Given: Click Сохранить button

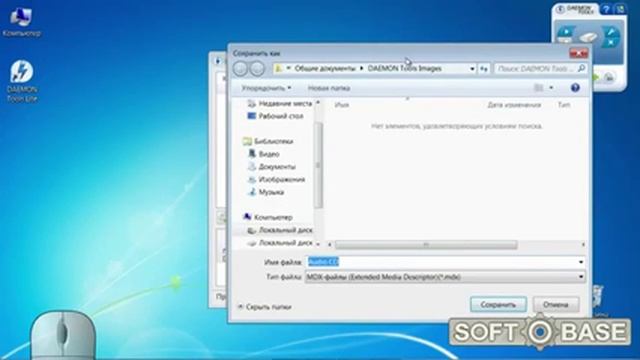Looking at the screenshot, I should coord(498,304).
